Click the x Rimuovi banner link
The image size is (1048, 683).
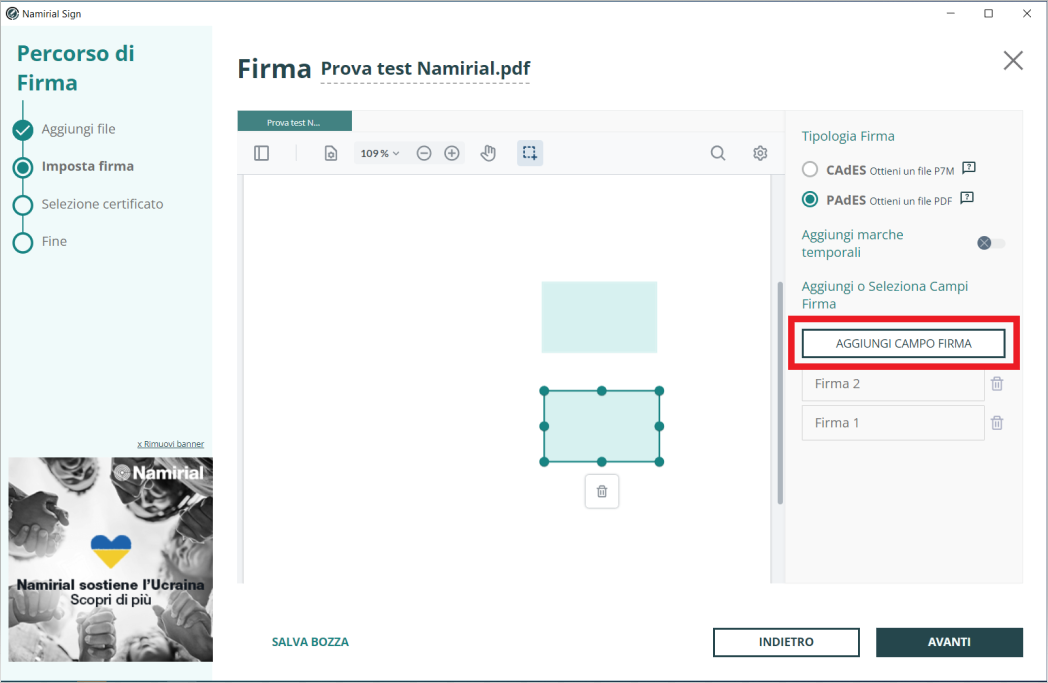[x=170, y=444]
